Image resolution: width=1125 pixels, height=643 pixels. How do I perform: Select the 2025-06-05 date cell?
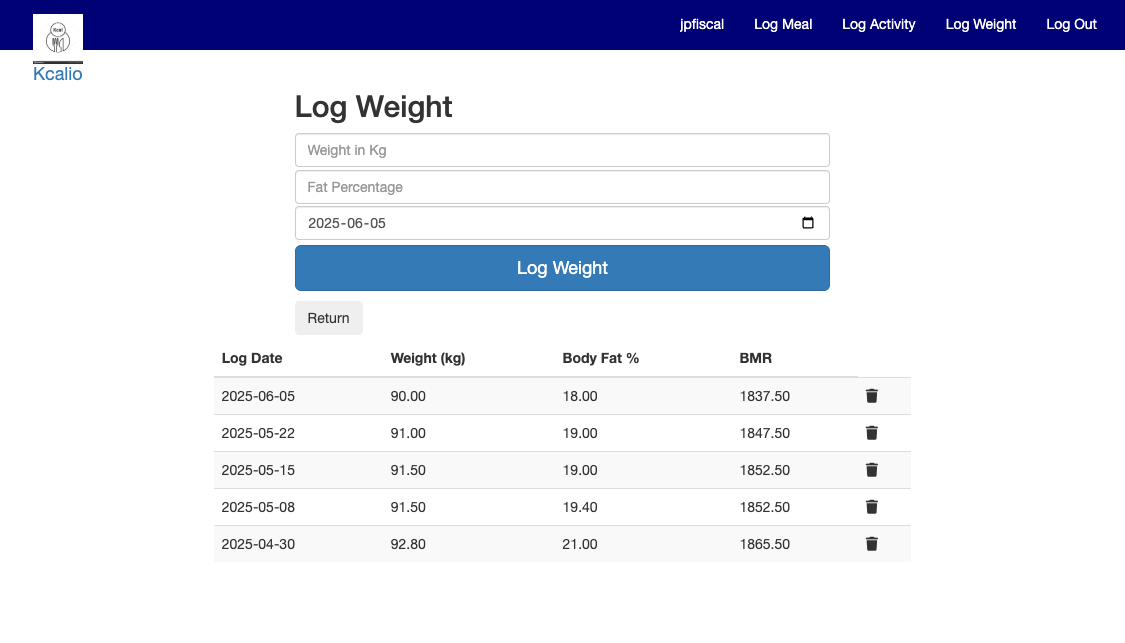point(258,396)
